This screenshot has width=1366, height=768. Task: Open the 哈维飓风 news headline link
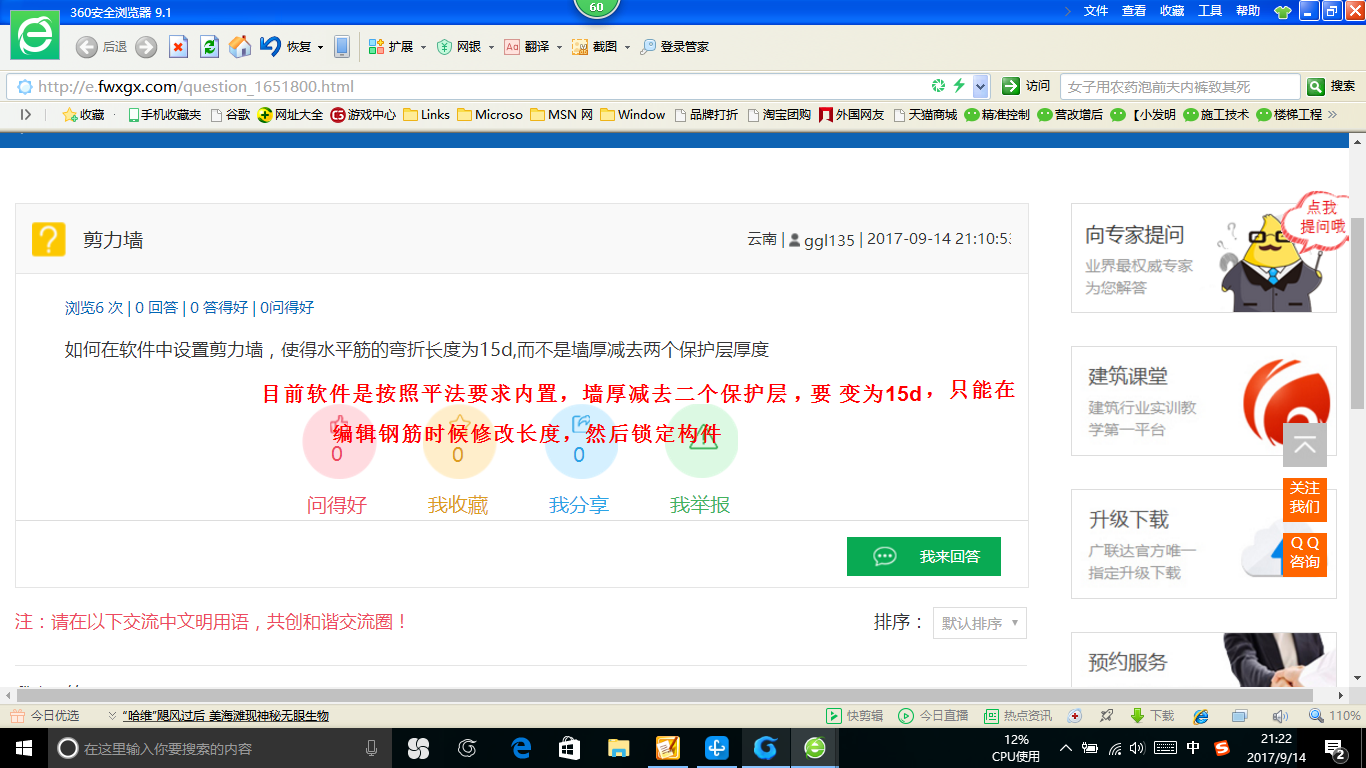[x=226, y=716]
